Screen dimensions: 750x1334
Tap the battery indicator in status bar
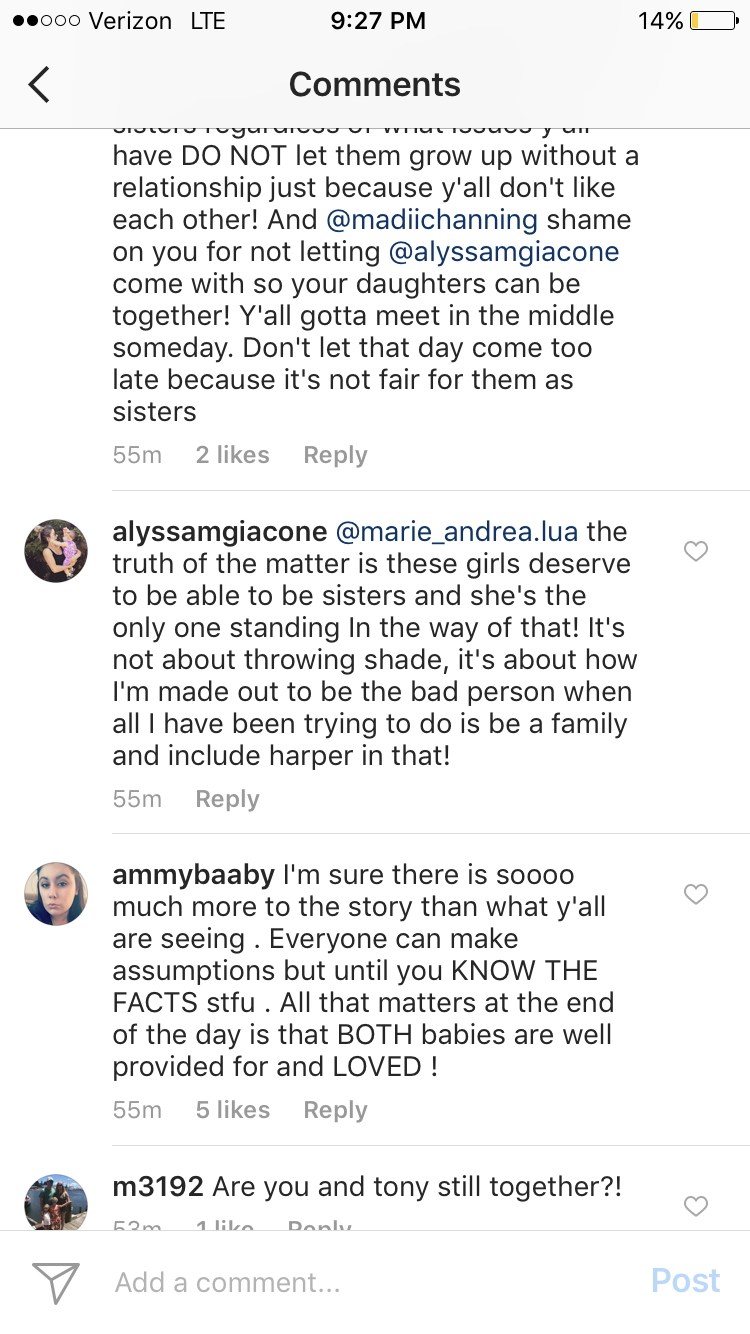coord(713,21)
